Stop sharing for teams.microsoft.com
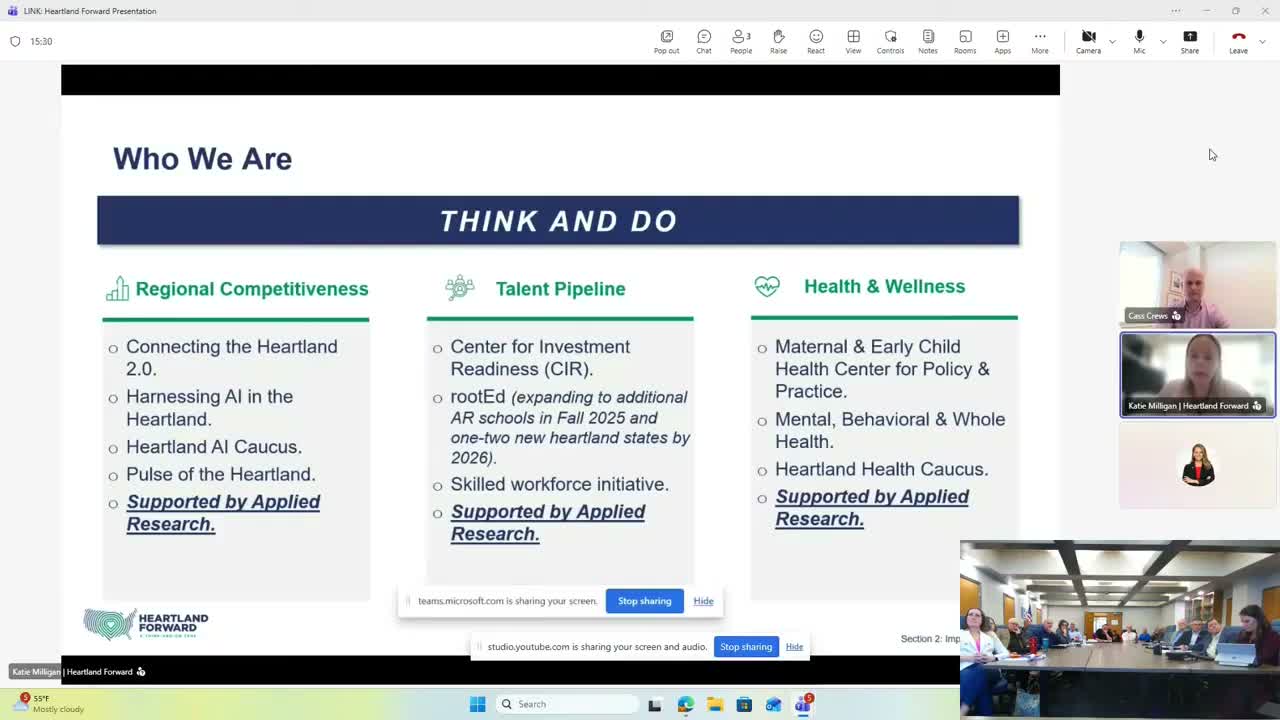This screenshot has height=720, width=1280. click(x=644, y=601)
